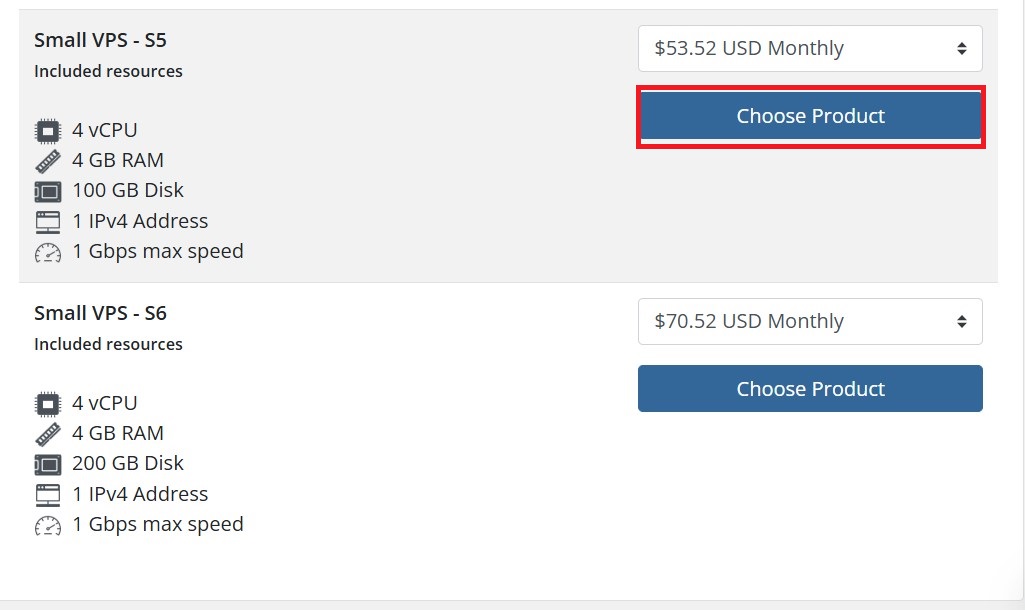Click the disk icon beside 200 GB Disk

coord(48,465)
